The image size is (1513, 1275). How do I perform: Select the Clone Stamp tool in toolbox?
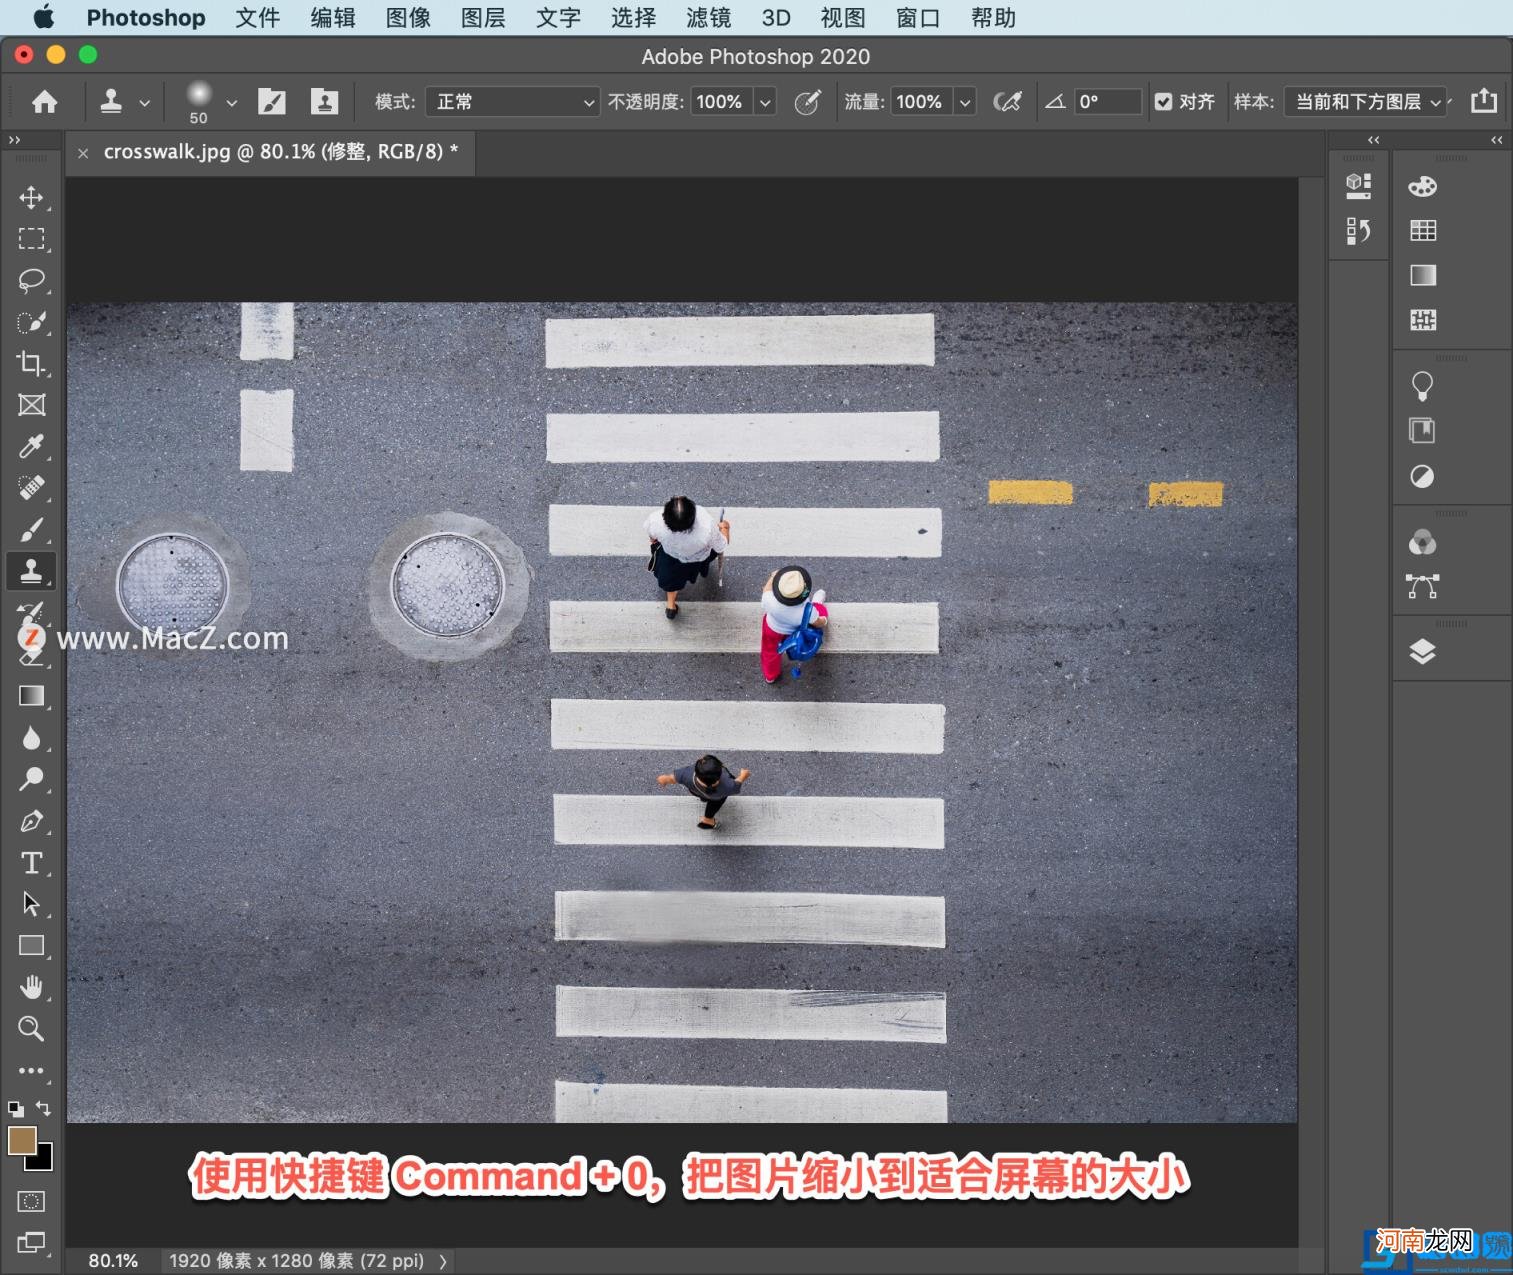pos(31,571)
